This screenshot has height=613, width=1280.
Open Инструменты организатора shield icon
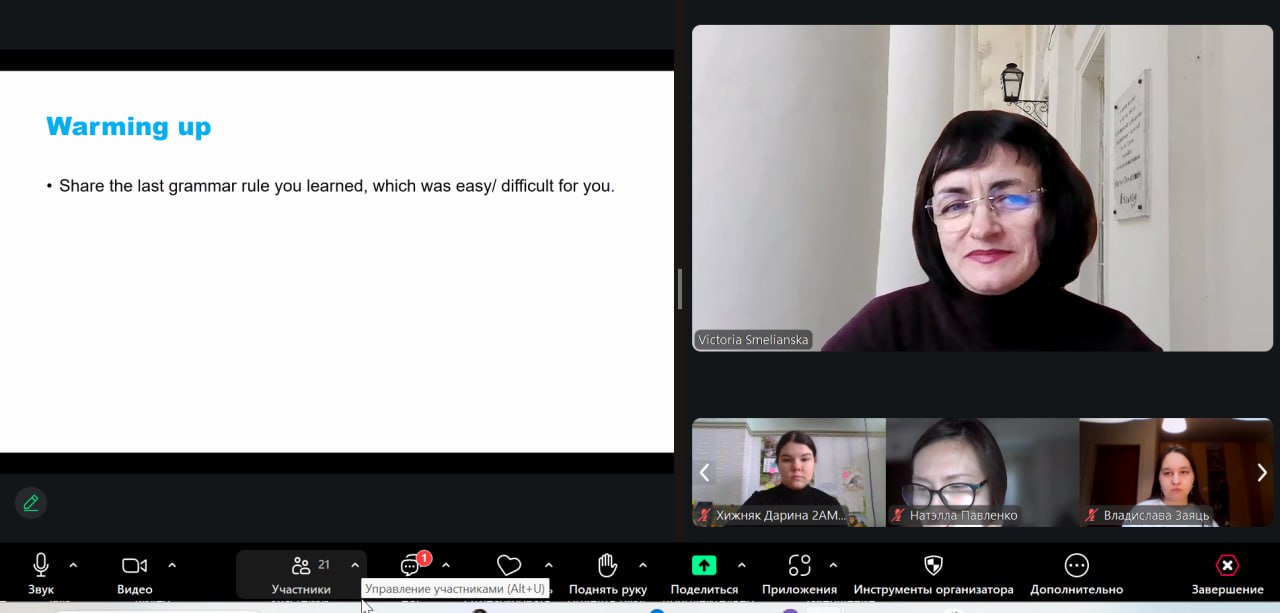point(933,566)
